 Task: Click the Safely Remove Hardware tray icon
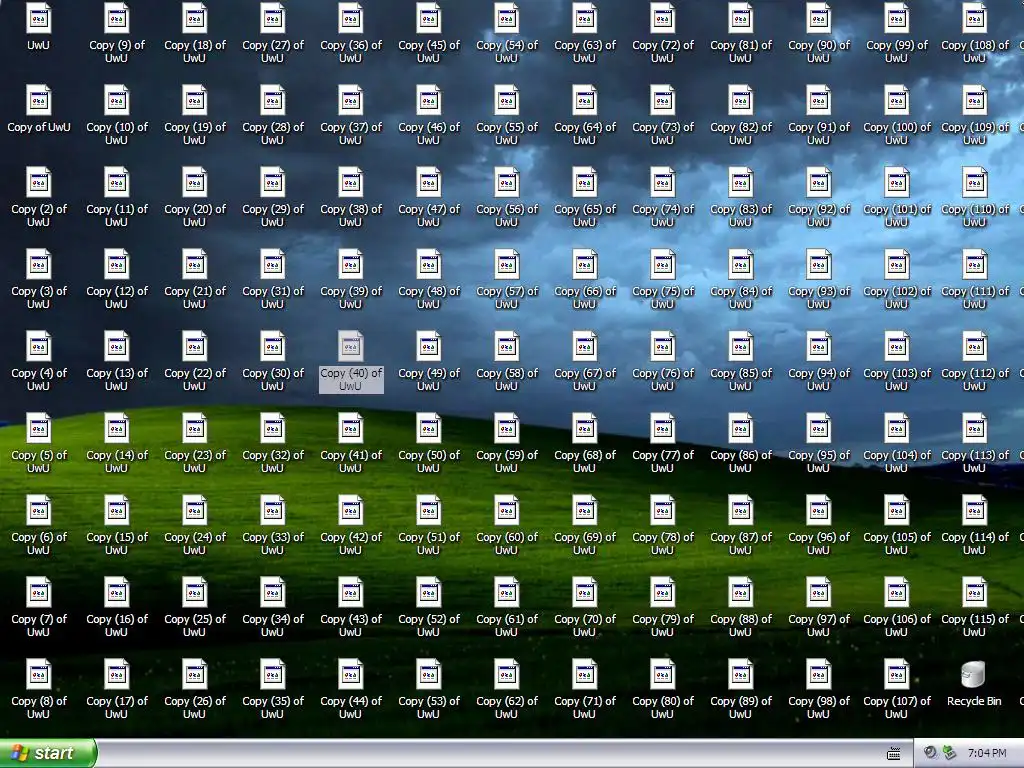tap(950, 753)
